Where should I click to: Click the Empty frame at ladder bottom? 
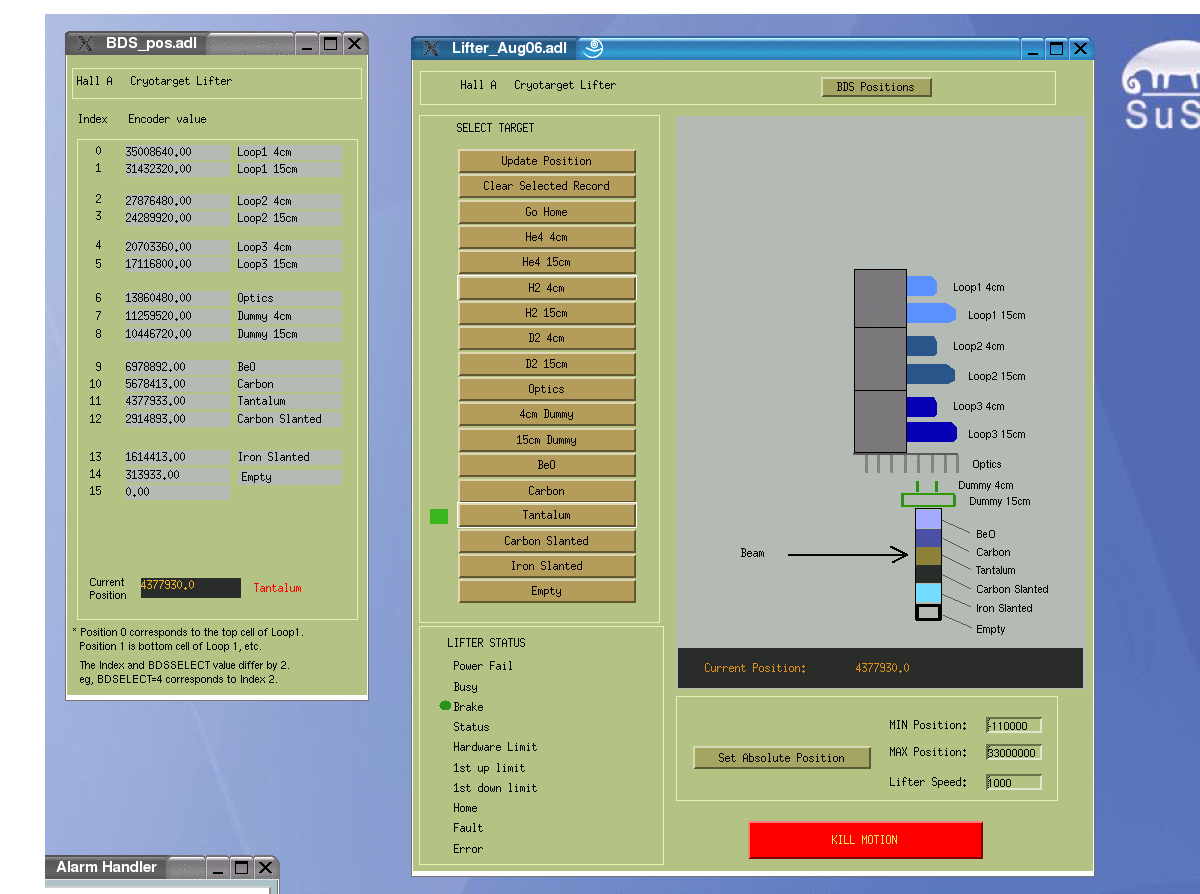click(929, 612)
